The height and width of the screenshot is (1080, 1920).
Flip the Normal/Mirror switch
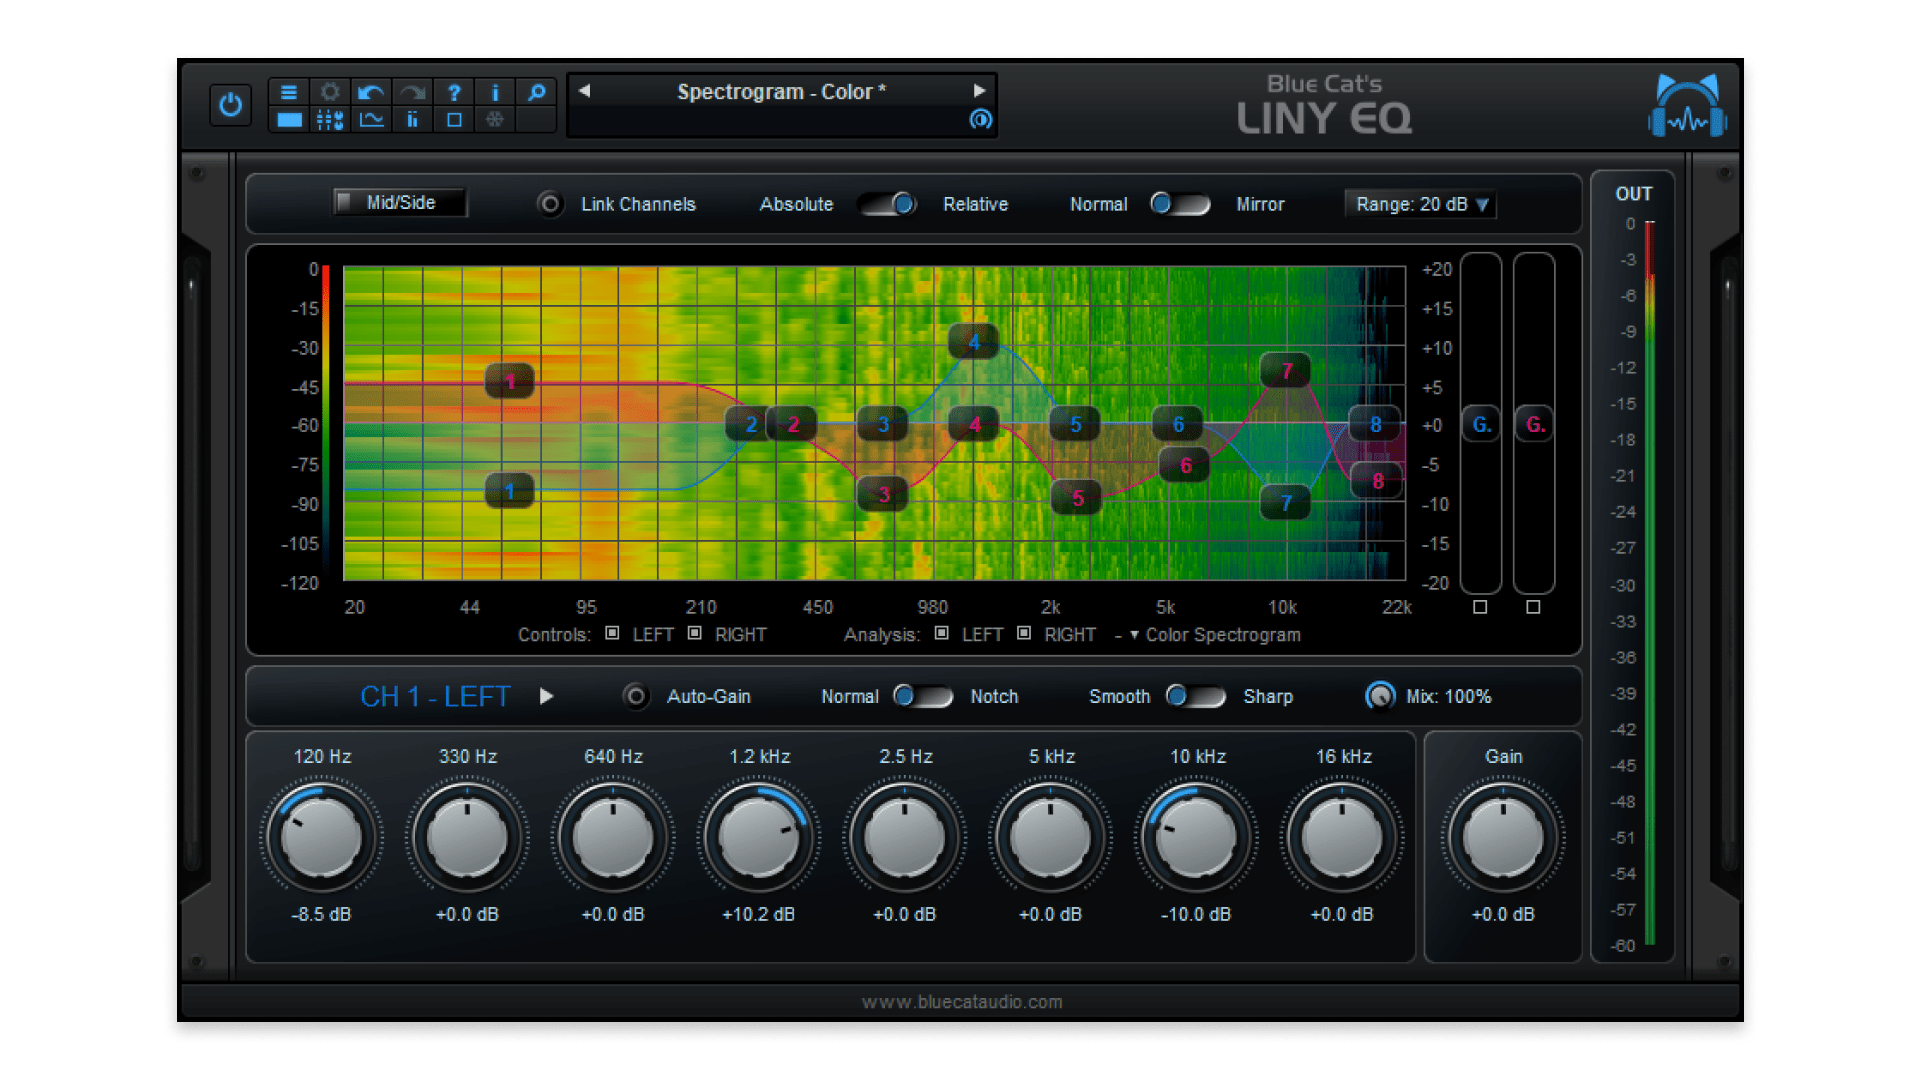[x=1180, y=204]
